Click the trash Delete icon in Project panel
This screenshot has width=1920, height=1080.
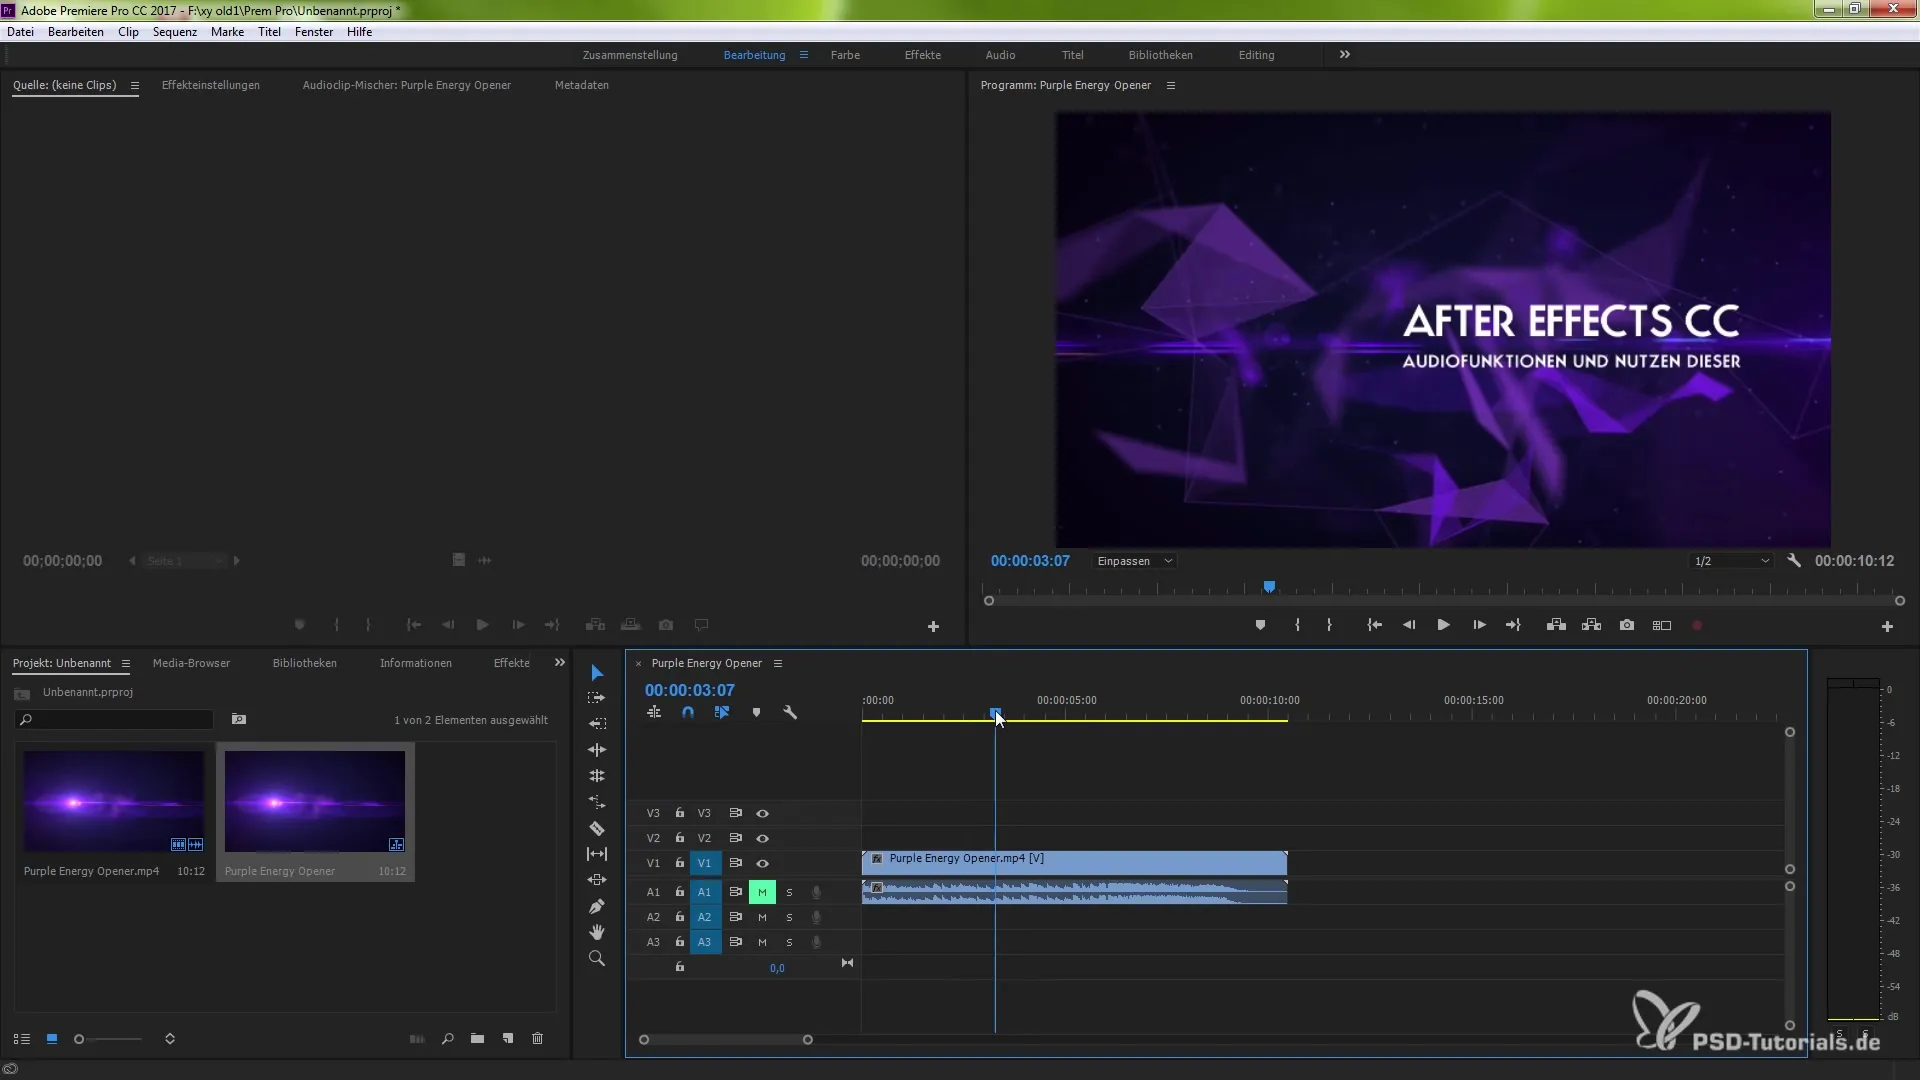538,1039
